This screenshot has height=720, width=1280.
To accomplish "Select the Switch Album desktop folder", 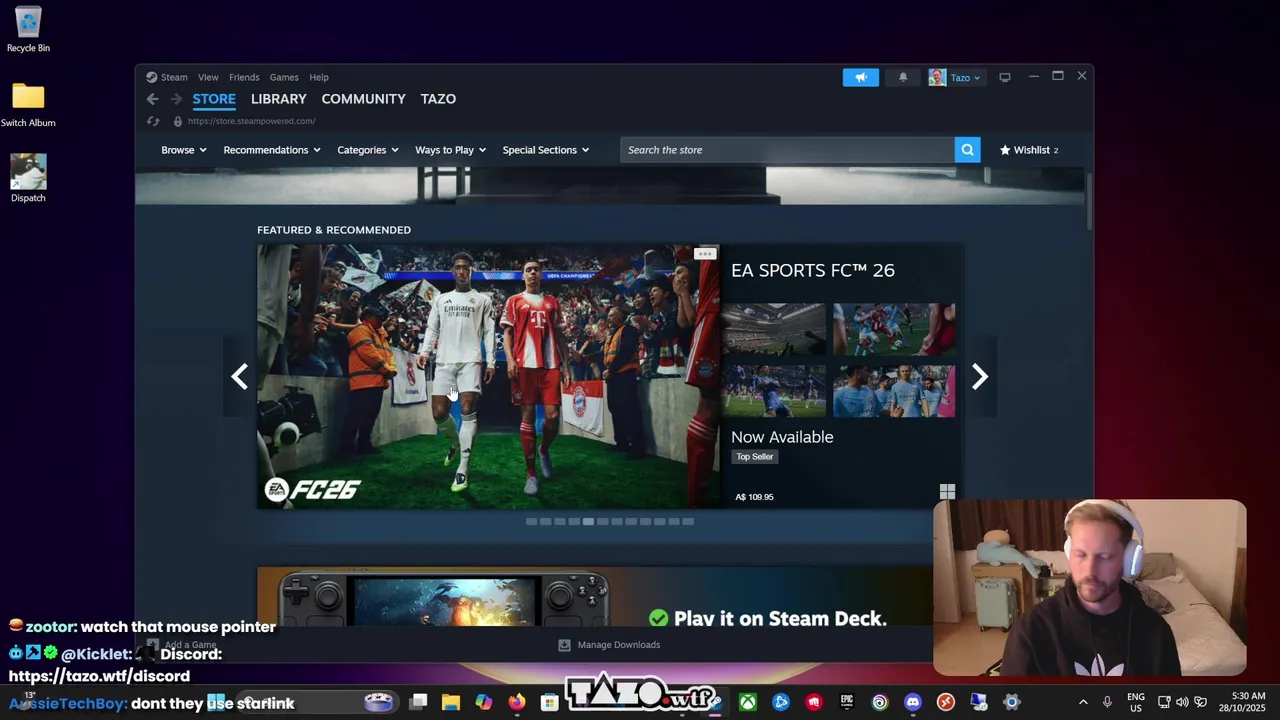I will click(28, 105).
